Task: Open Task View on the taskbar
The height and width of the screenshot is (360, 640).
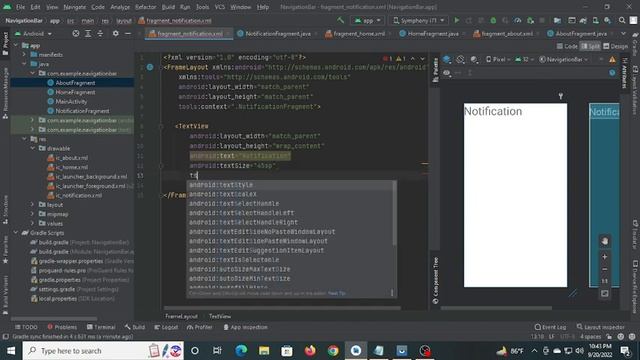Action: pyautogui.click(x=217, y=351)
